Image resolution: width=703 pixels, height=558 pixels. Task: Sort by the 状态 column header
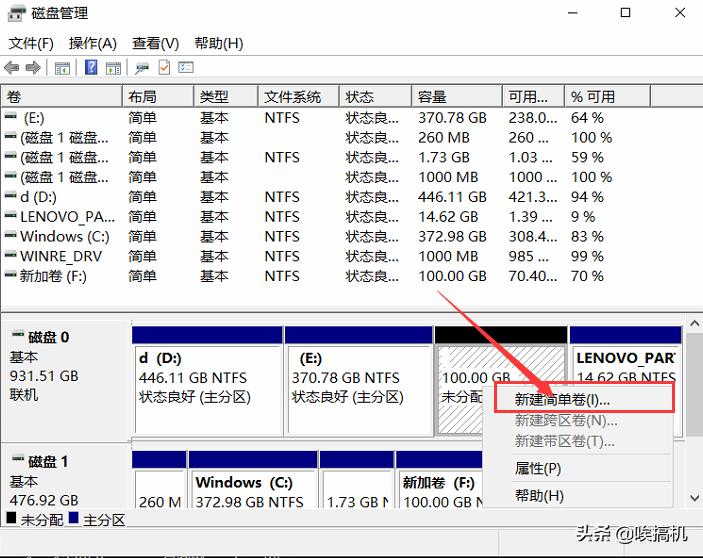[375, 97]
